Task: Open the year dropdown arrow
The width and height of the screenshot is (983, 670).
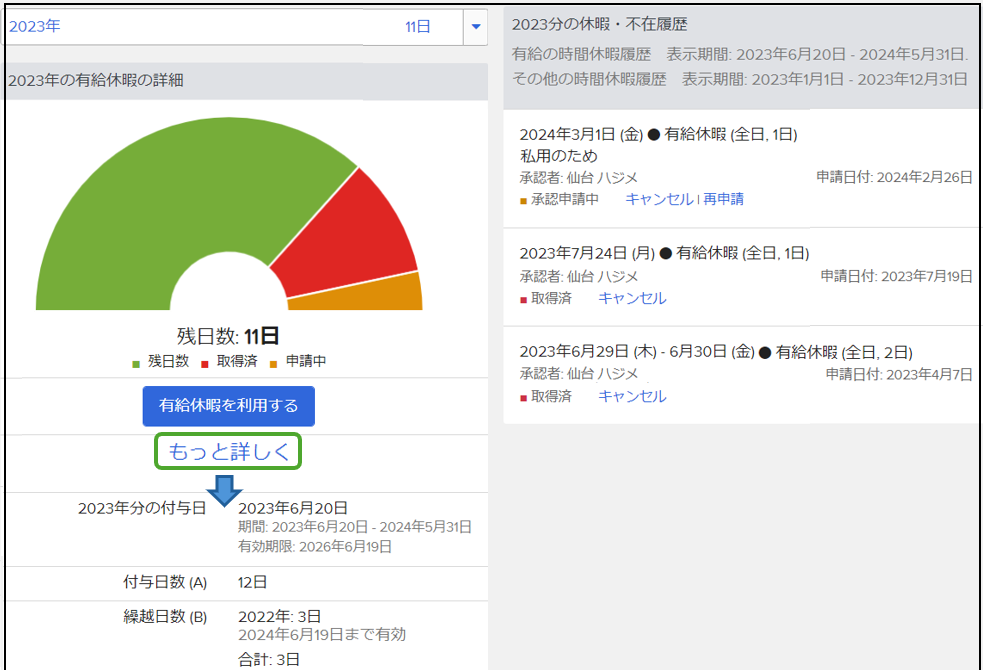Action: pyautogui.click(x=475, y=27)
